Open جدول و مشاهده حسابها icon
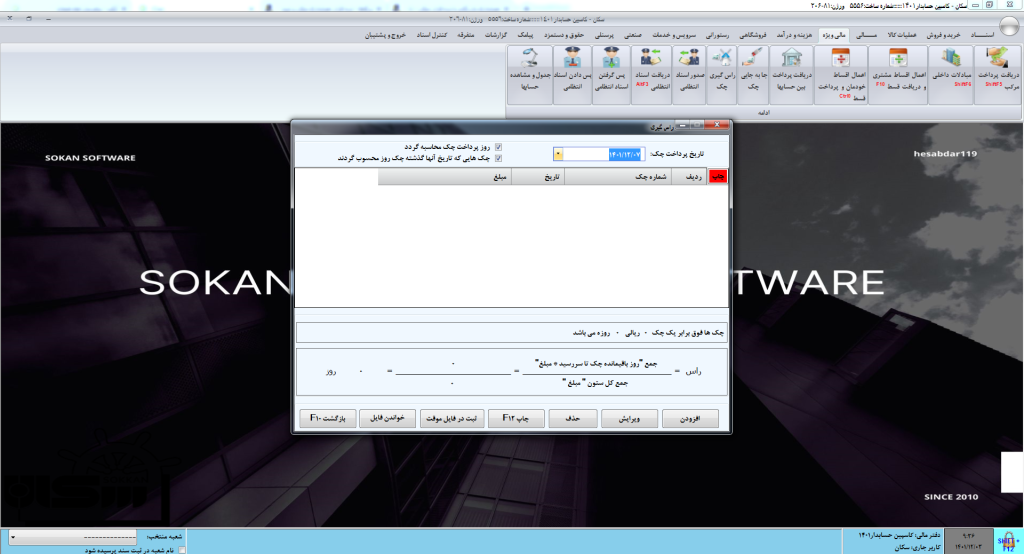Screen dimensions: 1024x554 (x=530, y=74)
